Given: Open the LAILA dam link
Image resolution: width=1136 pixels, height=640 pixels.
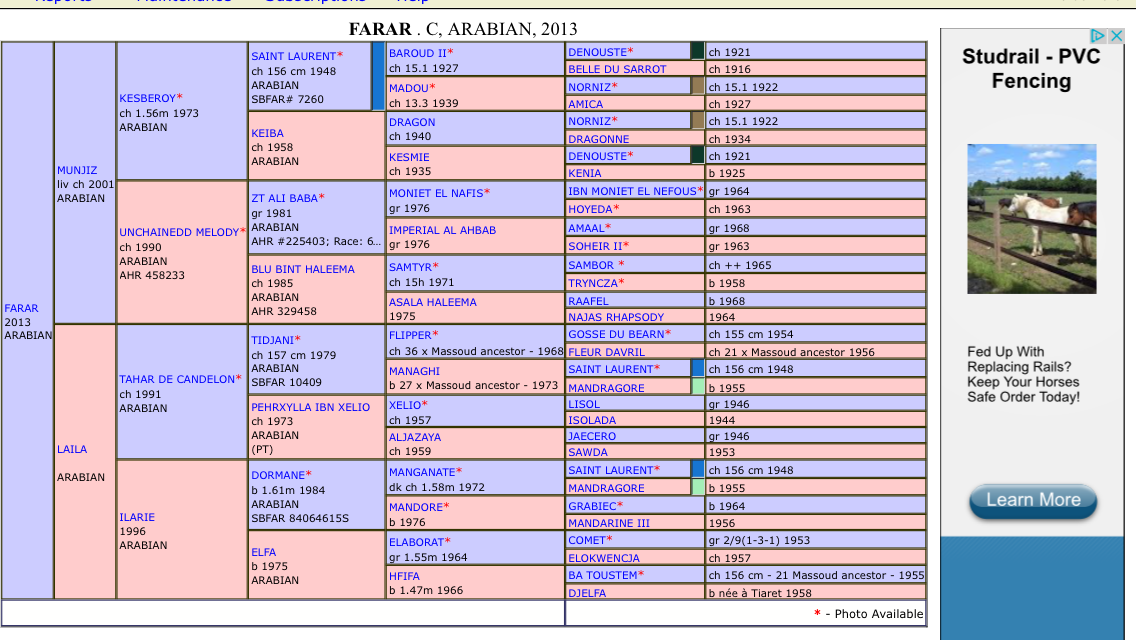Looking at the screenshot, I should 72,449.
